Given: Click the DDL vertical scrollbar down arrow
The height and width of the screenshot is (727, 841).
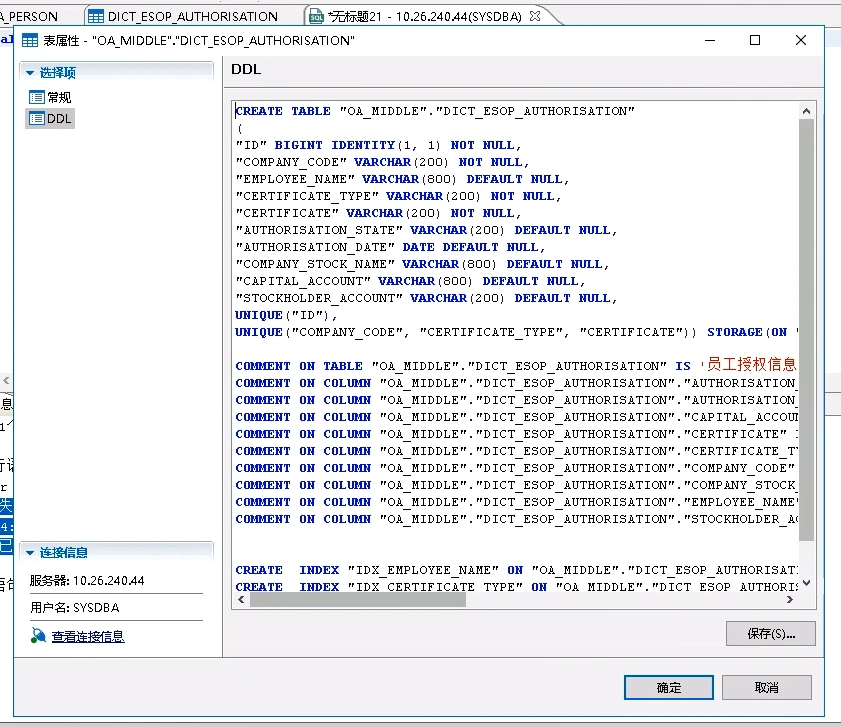Looking at the screenshot, I should 807,583.
